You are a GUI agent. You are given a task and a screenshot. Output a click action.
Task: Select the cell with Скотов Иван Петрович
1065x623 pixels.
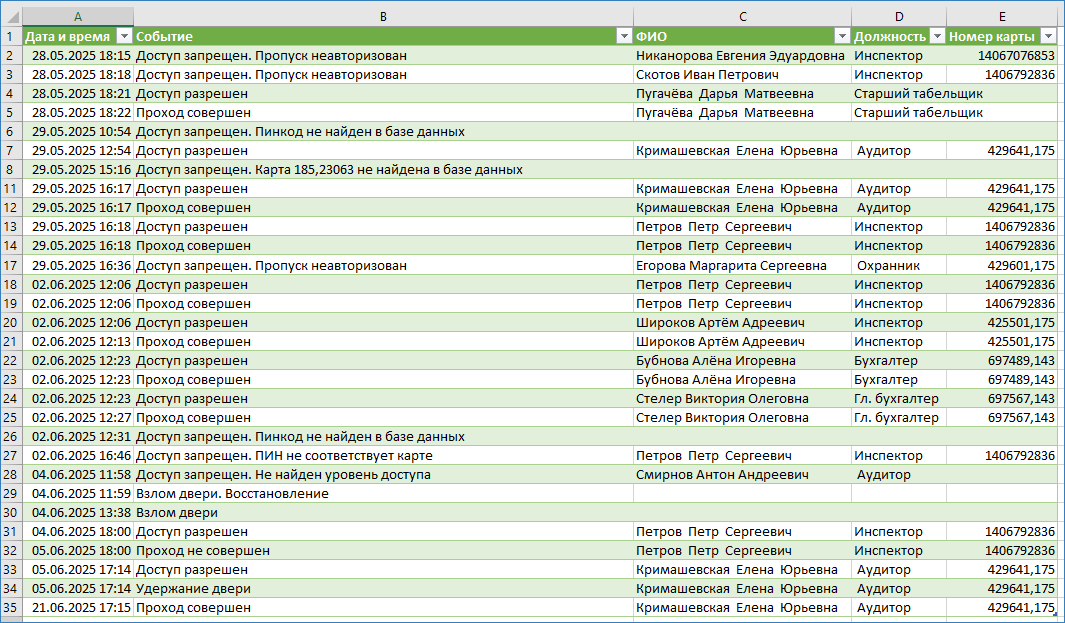pos(740,75)
